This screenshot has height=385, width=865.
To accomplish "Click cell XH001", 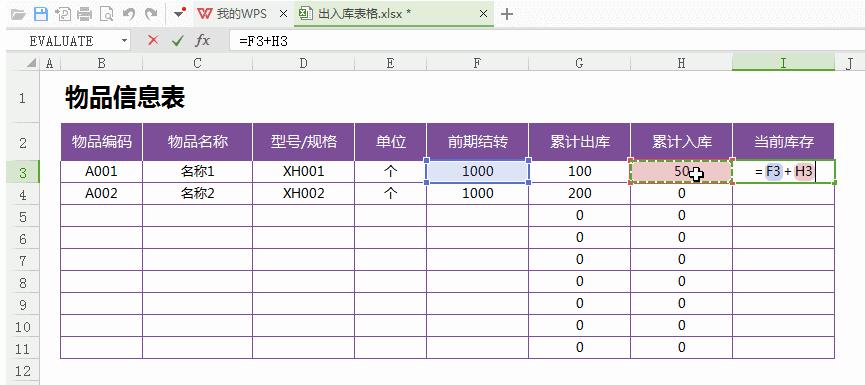I will coord(303,172).
